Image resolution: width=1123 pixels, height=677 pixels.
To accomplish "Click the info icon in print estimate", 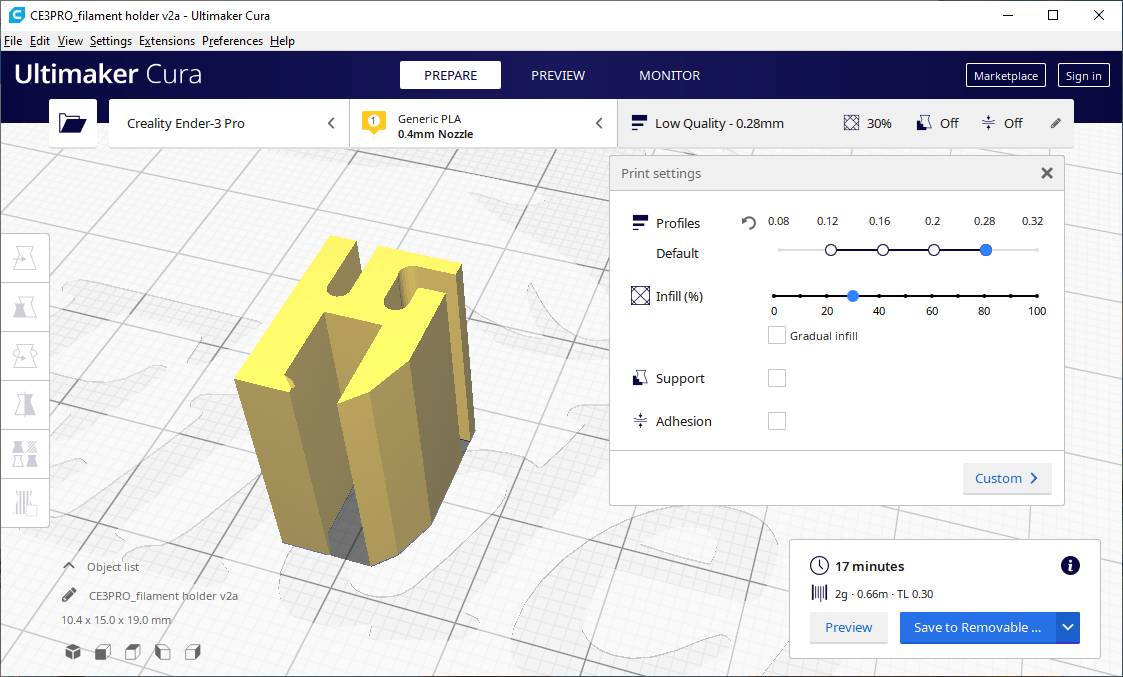I will 1070,565.
